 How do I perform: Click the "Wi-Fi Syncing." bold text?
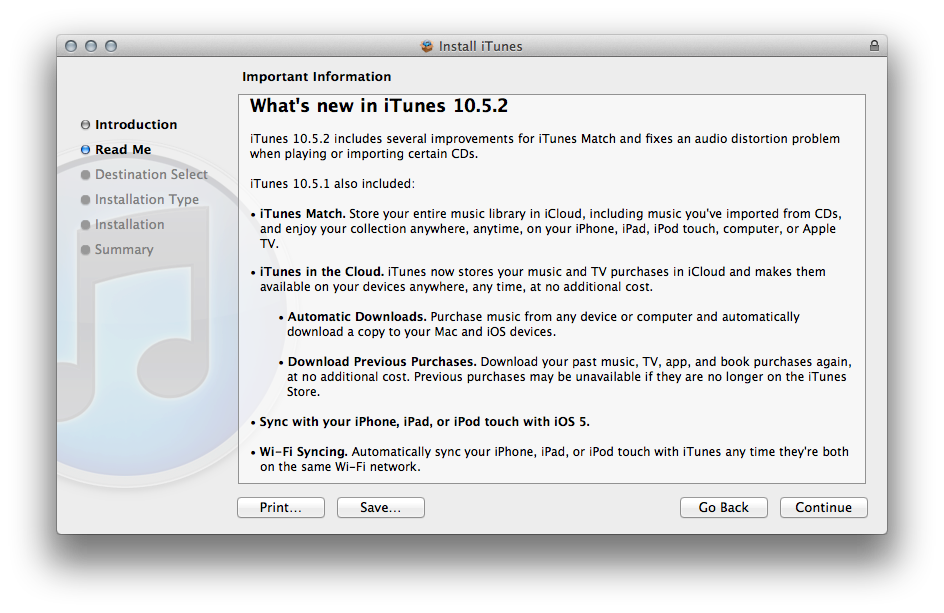[303, 452]
